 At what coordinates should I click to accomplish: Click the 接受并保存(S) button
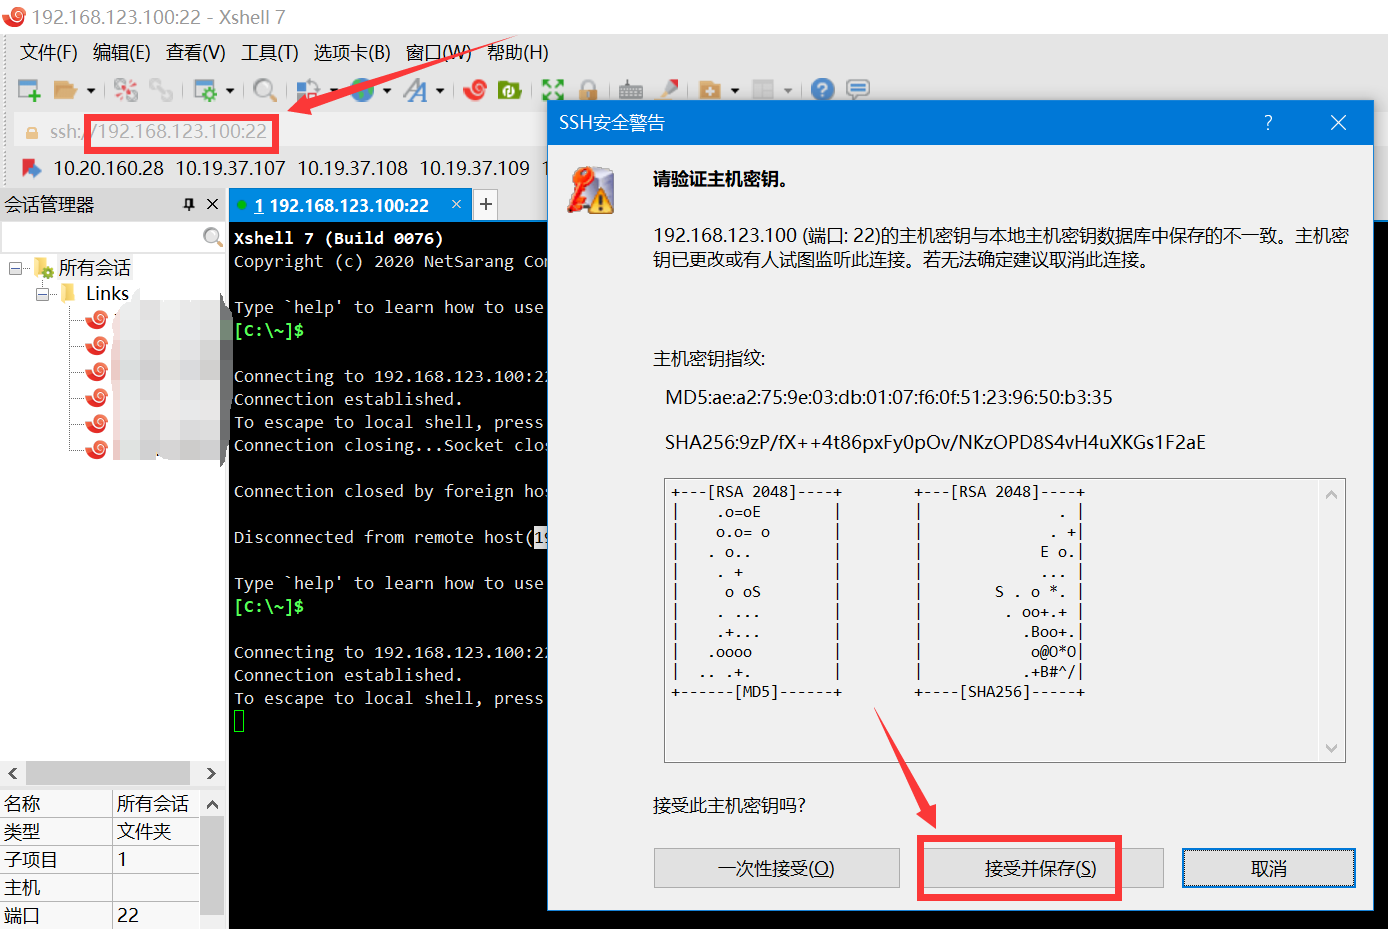point(1041,868)
